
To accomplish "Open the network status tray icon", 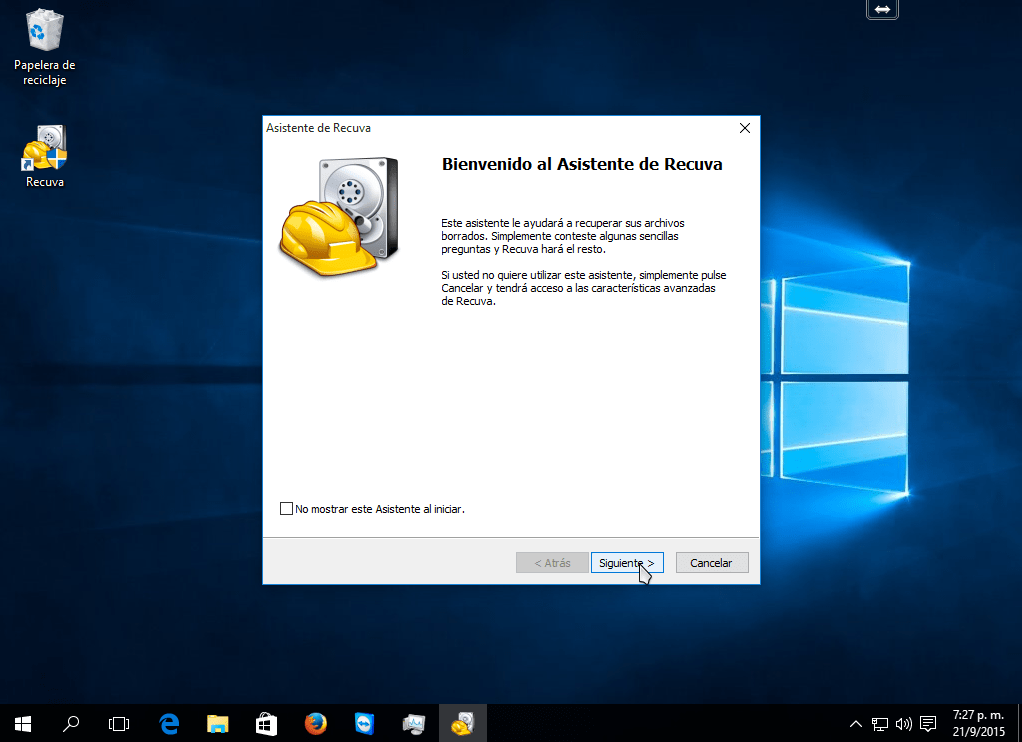I will 880,724.
